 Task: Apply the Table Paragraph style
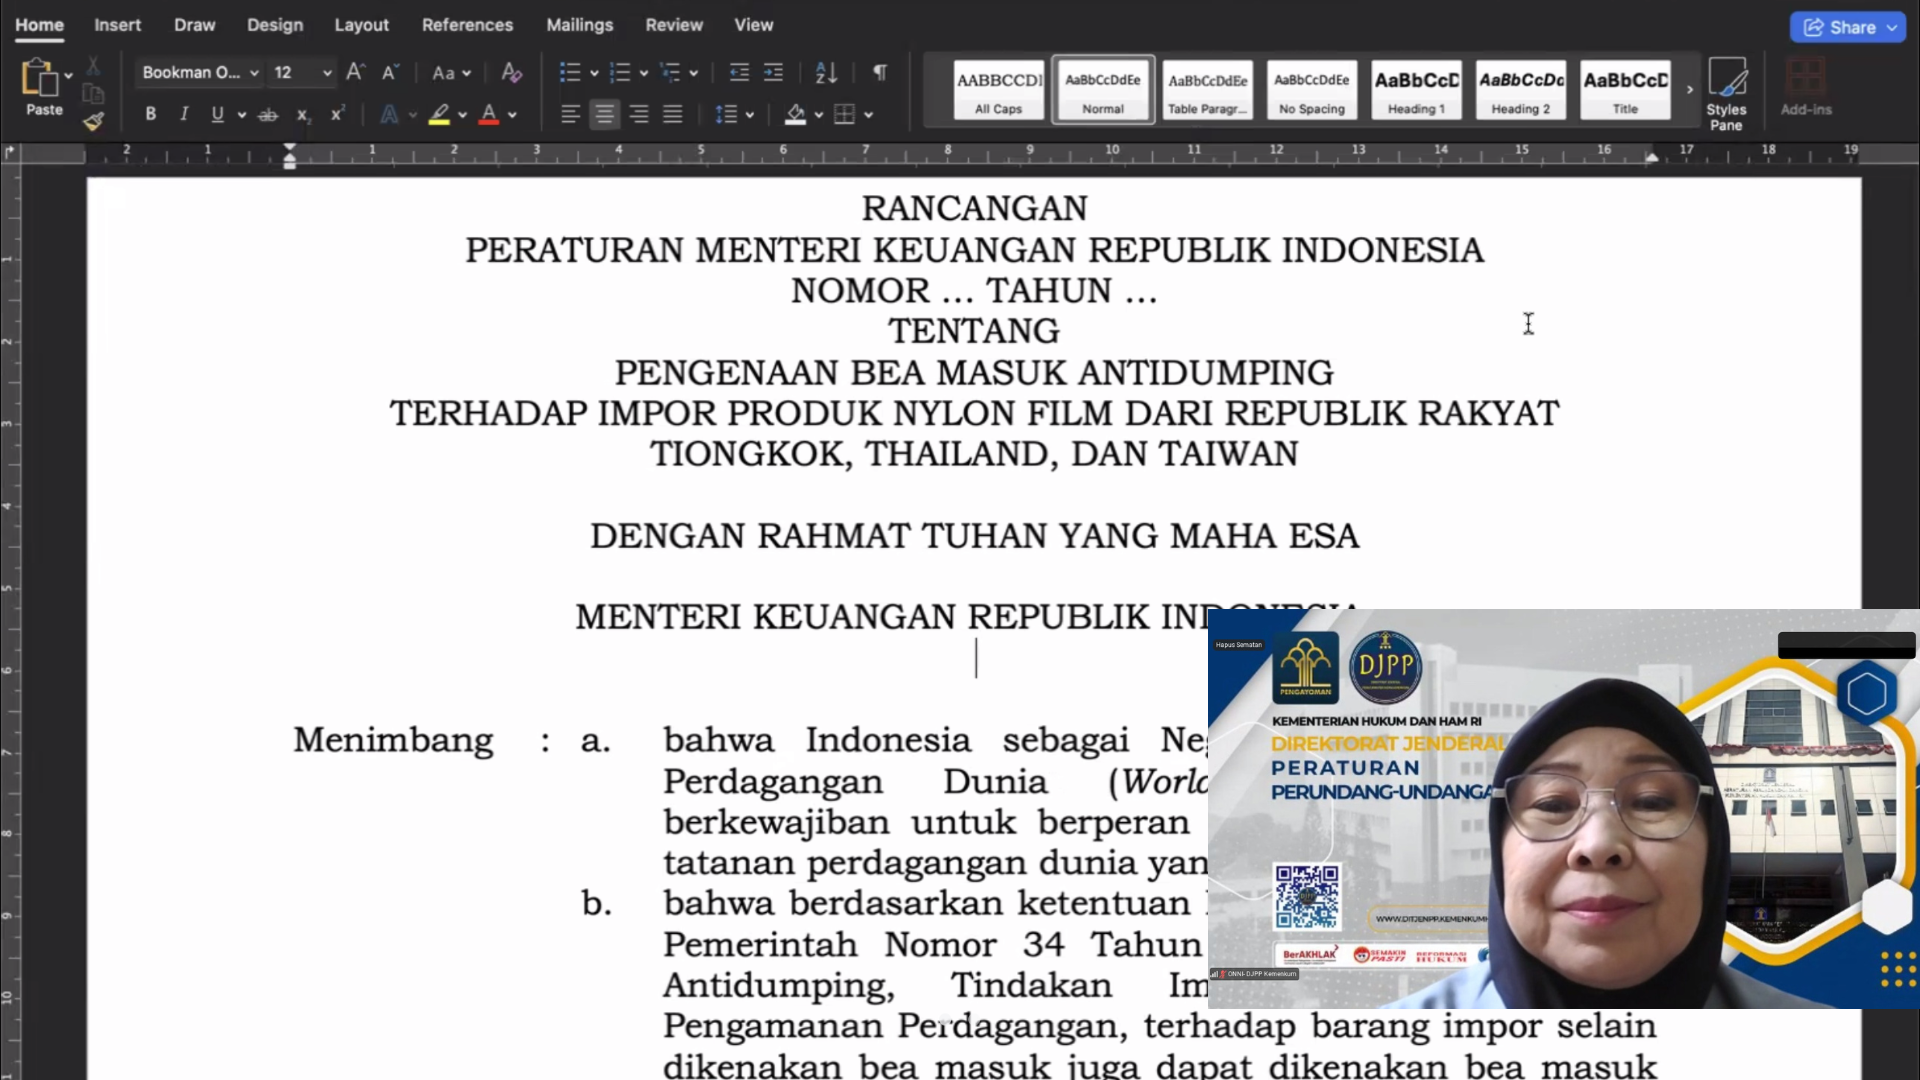1207,90
